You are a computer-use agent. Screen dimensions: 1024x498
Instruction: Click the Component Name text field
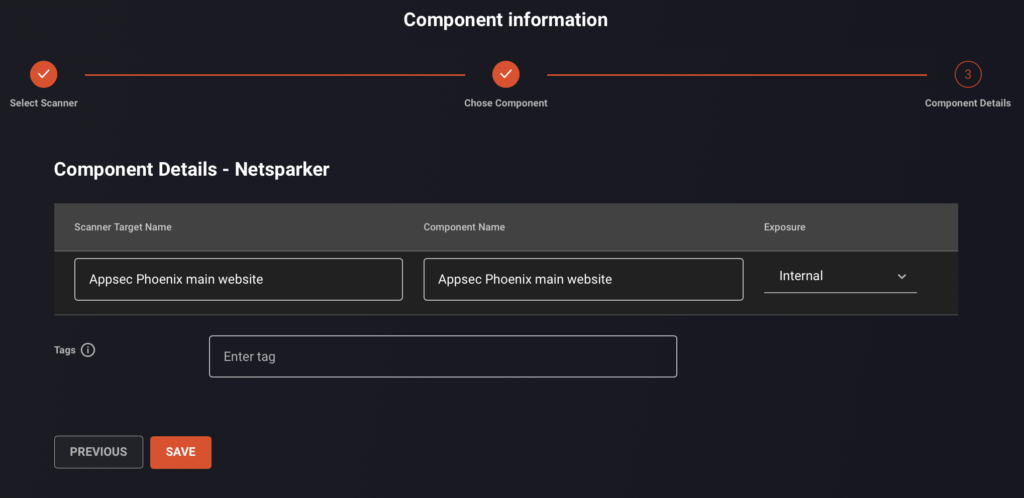tap(583, 279)
